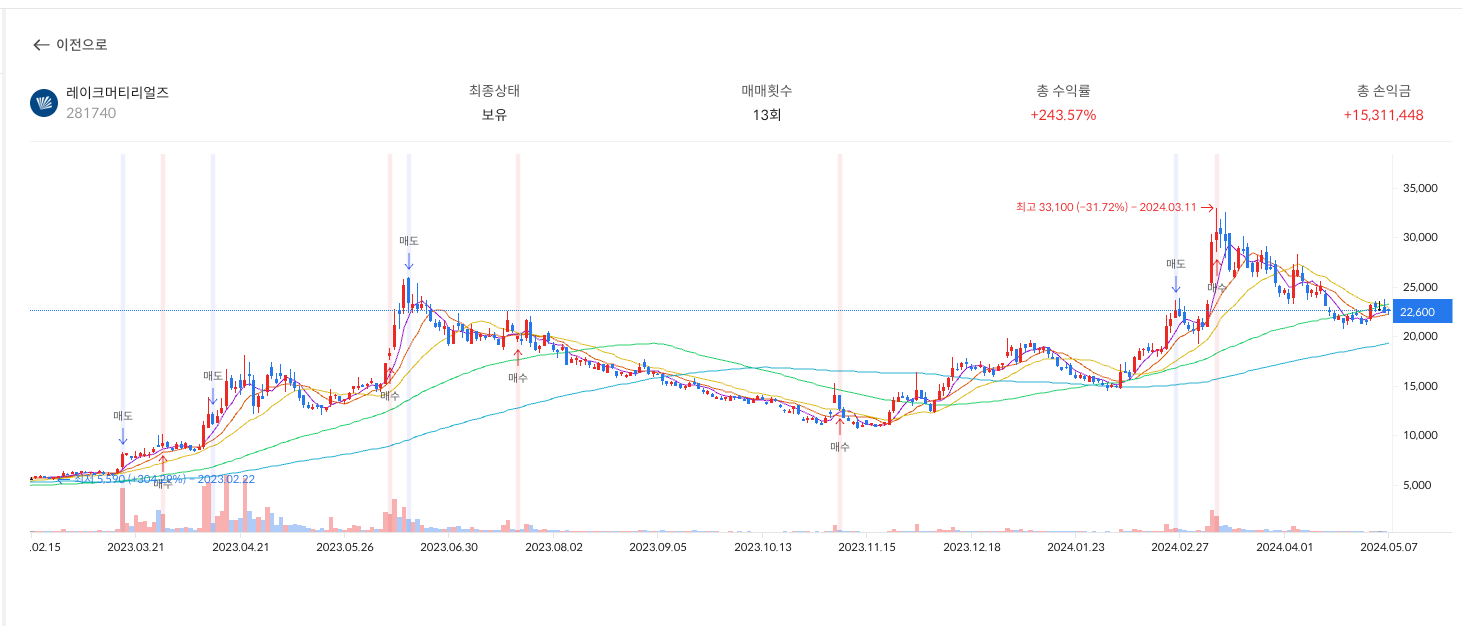Viewport: 1462px width, 626px height.
Task: Click the +243.57% return value
Action: click(1063, 115)
